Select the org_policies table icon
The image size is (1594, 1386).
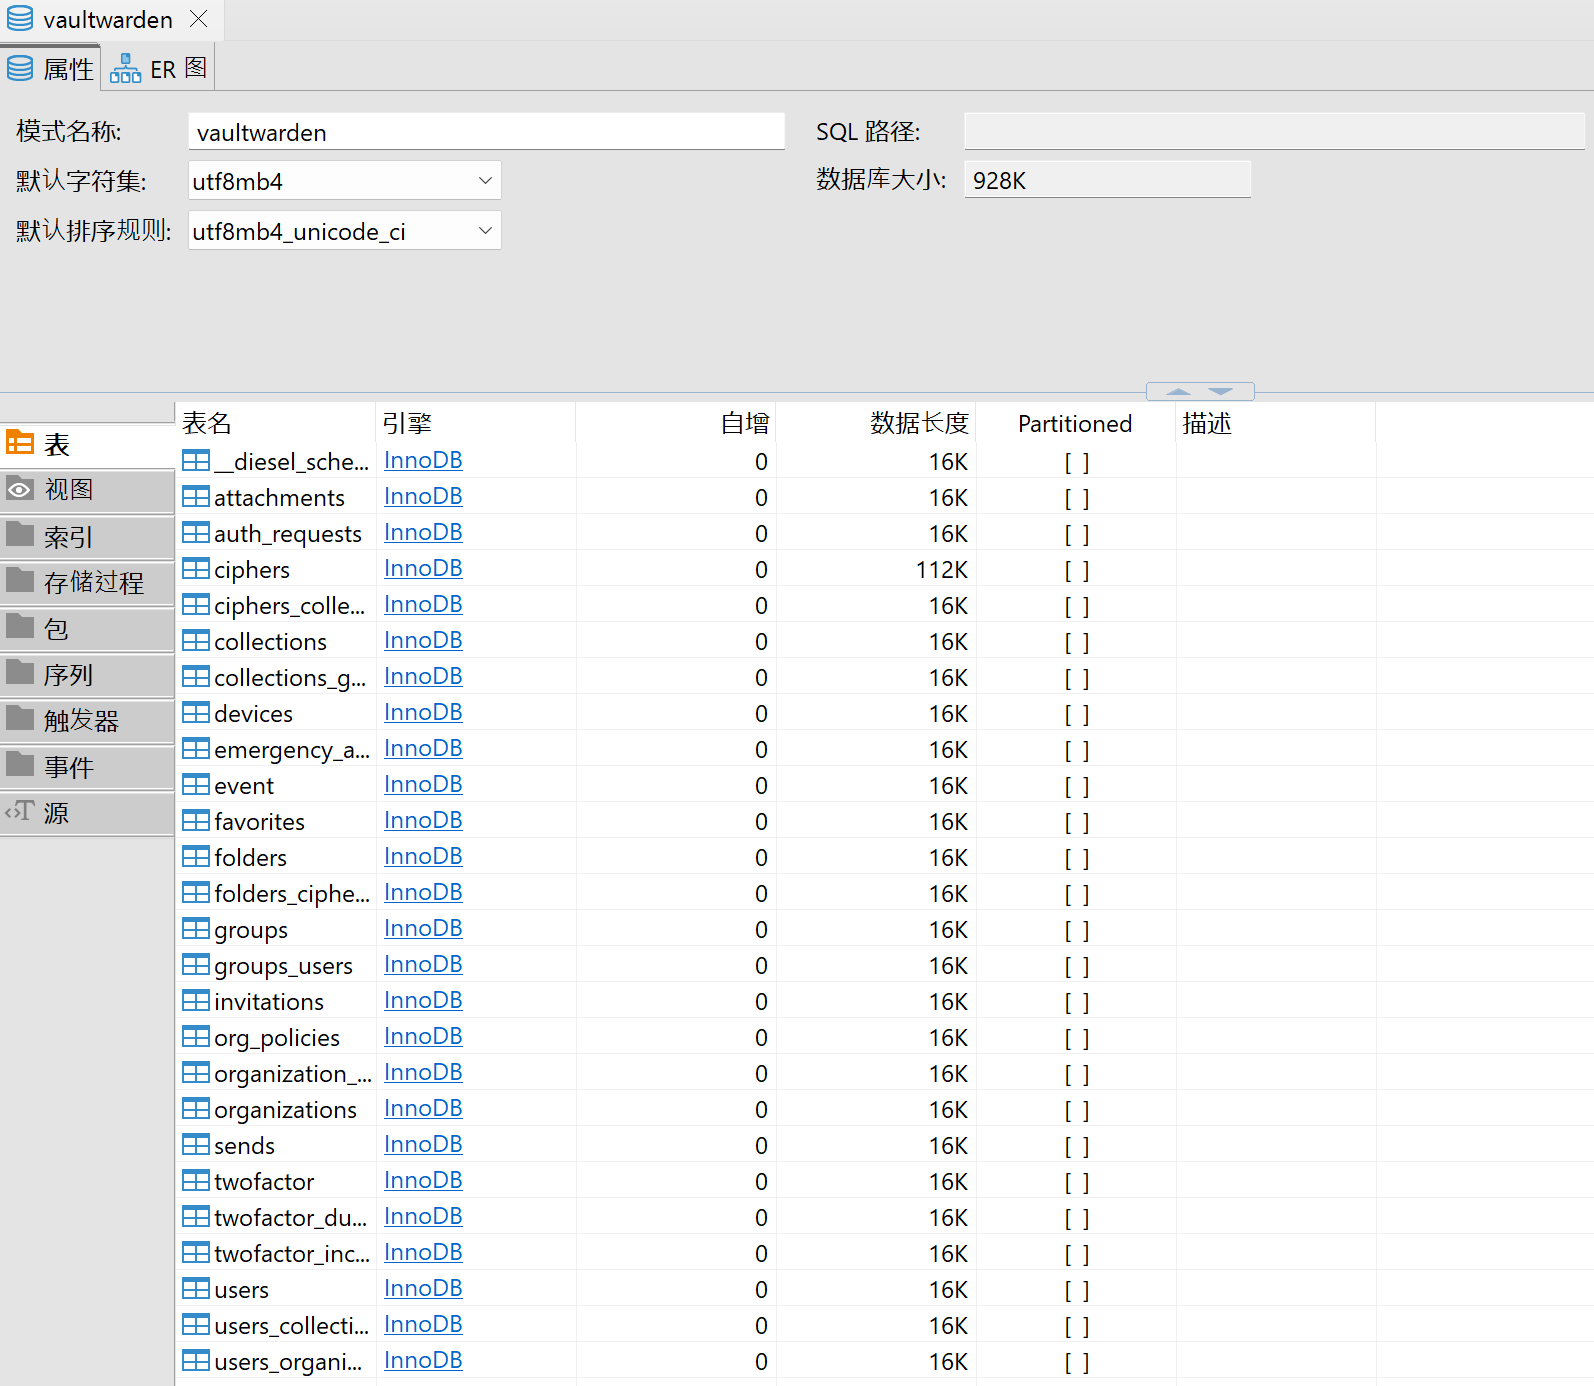pyautogui.click(x=196, y=1037)
